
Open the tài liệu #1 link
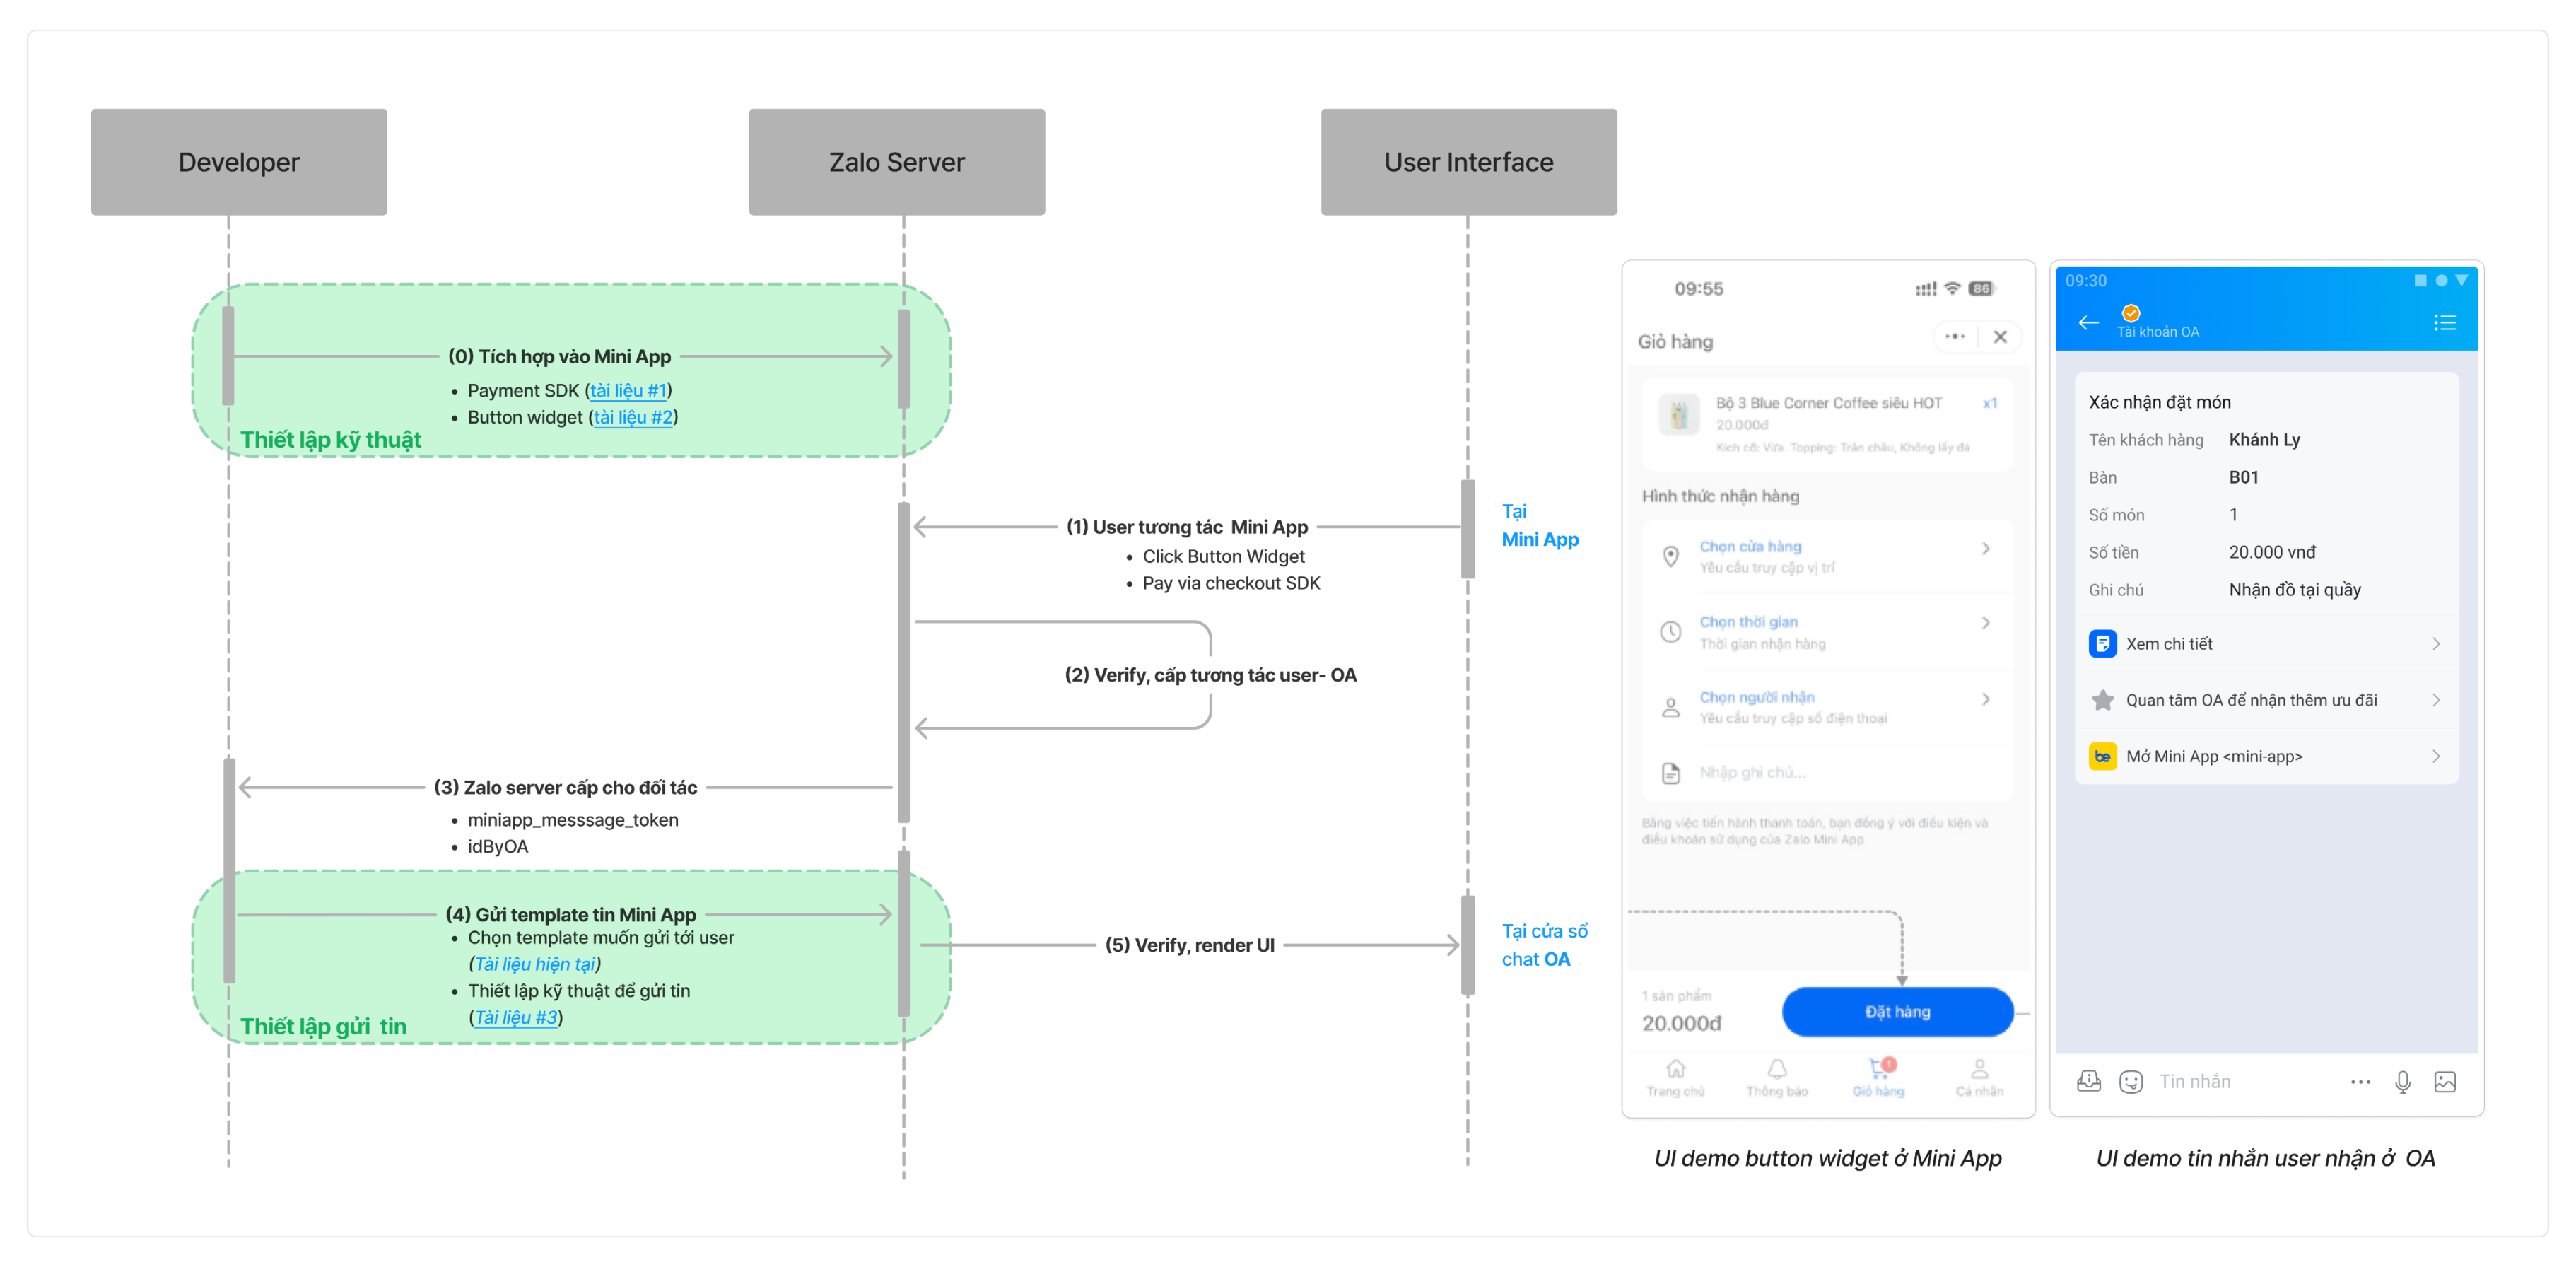[628, 391]
